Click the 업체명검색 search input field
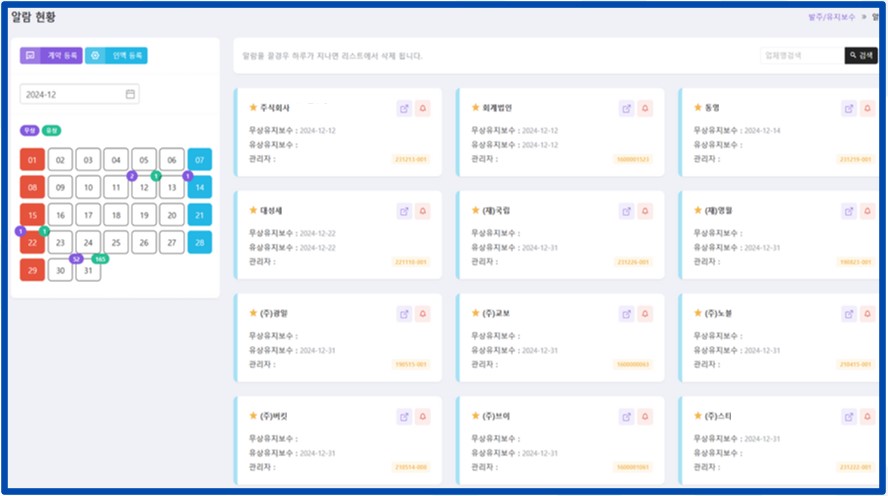 coord(800,56)
